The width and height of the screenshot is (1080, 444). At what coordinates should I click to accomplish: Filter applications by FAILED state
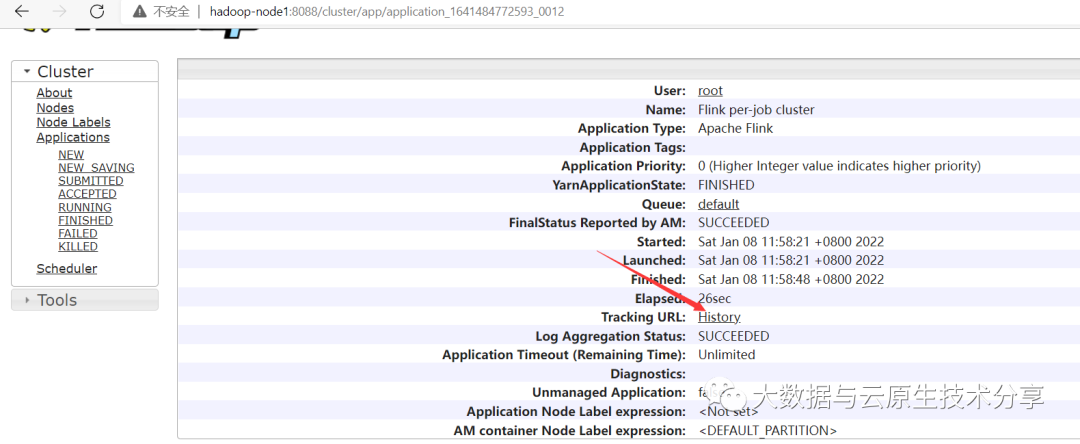(78, 233)
